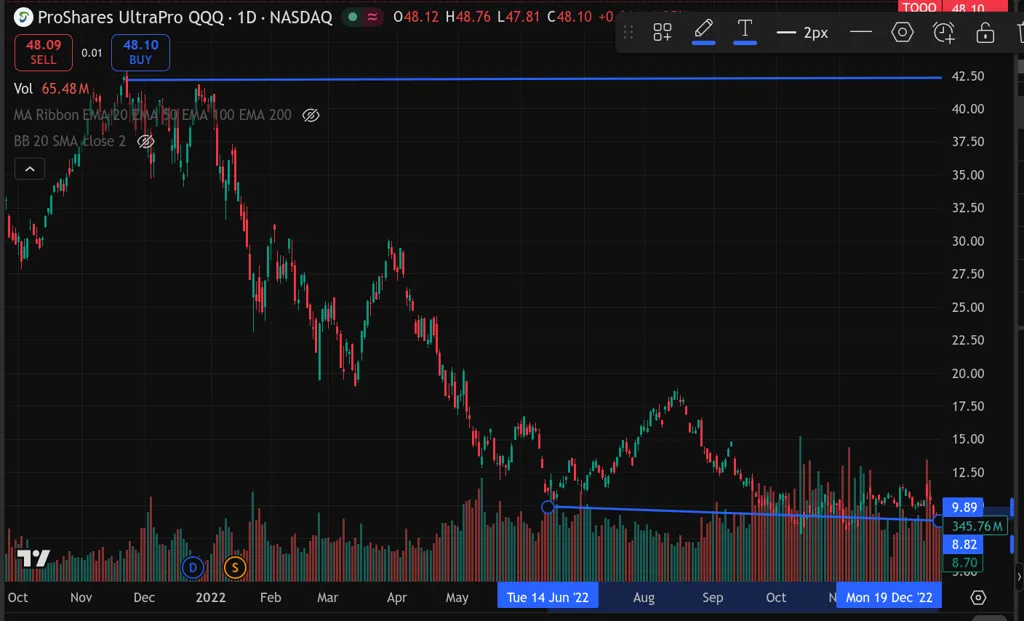Lock the selected trendline
This screenshot has height=621, width=1024.
pyautogui.click(x=985, y=33)
